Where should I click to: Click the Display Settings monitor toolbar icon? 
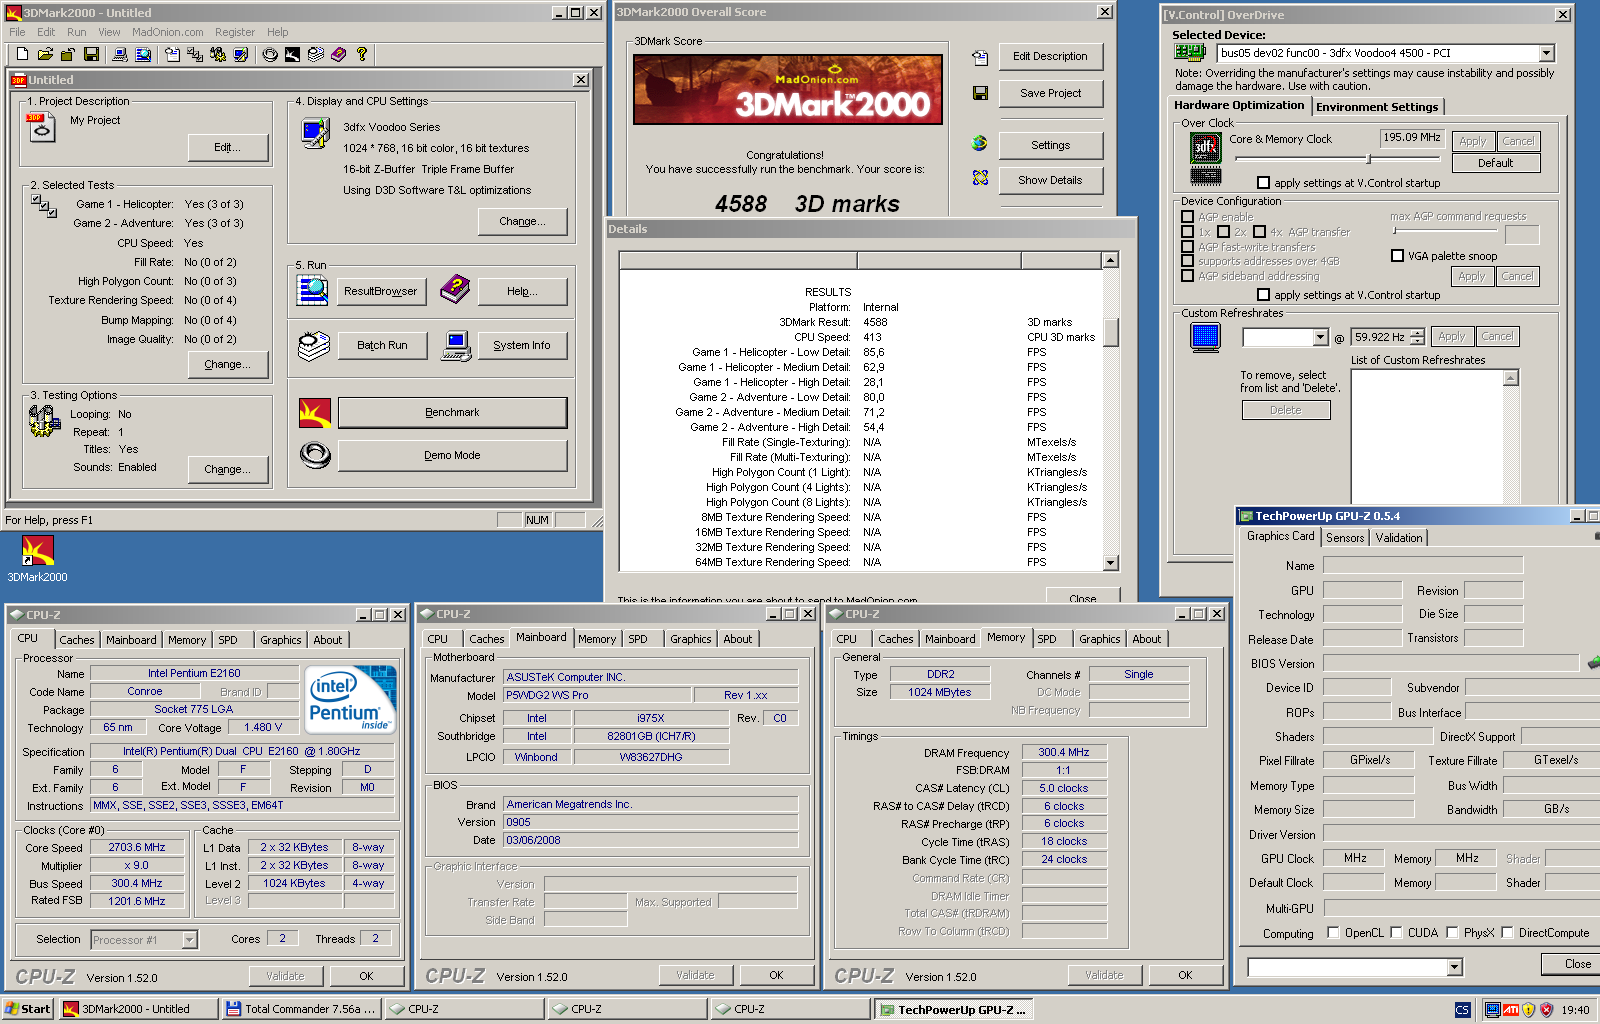click(x=241, y=54)
